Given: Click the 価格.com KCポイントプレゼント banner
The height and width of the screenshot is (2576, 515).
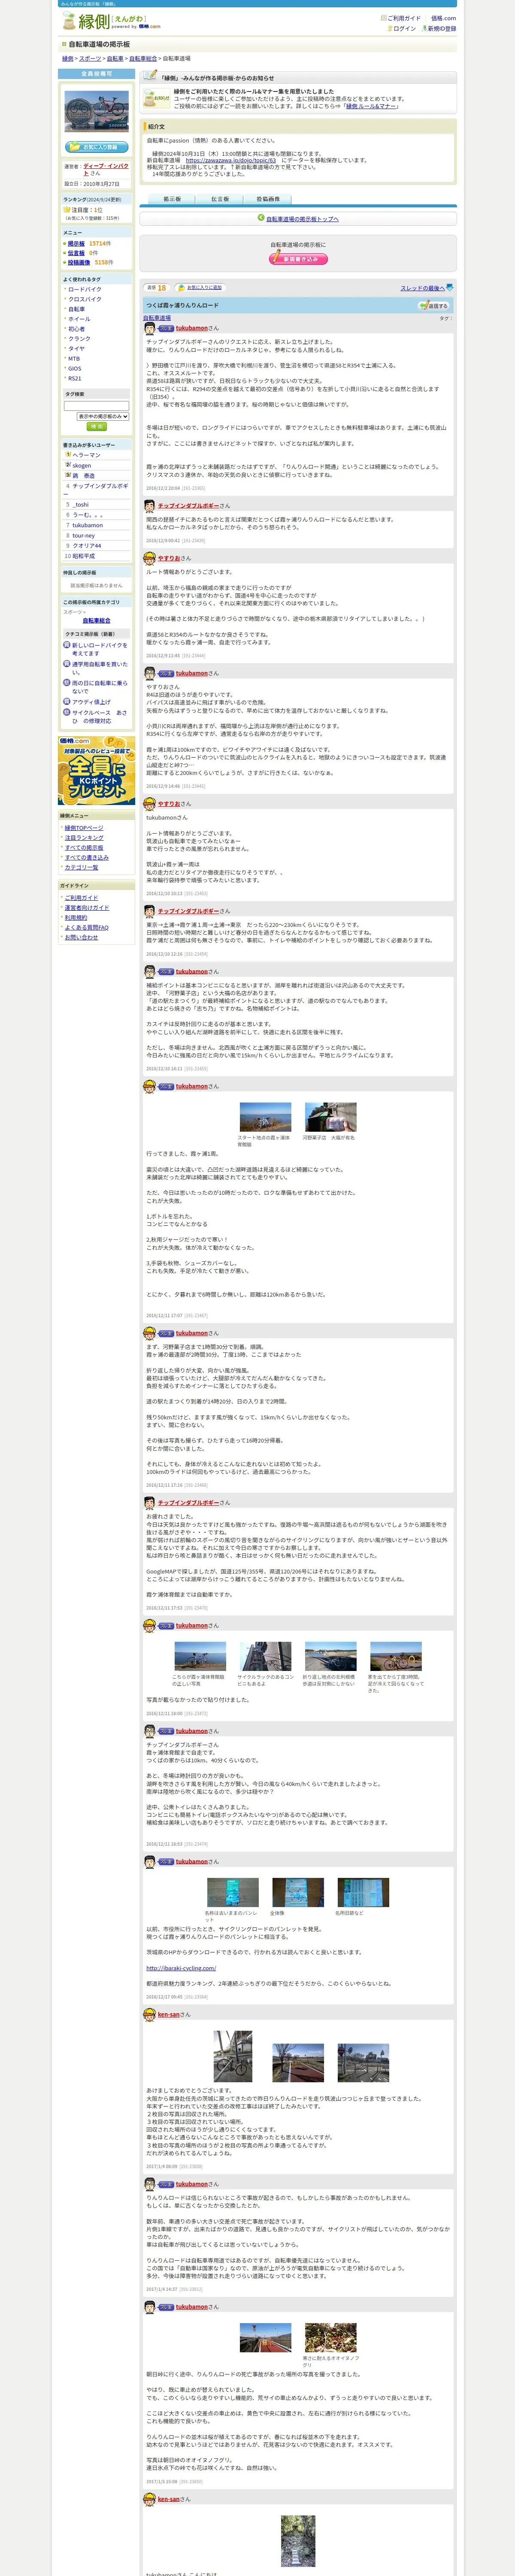Looking at the screenshot, I should tap(96, 771).
